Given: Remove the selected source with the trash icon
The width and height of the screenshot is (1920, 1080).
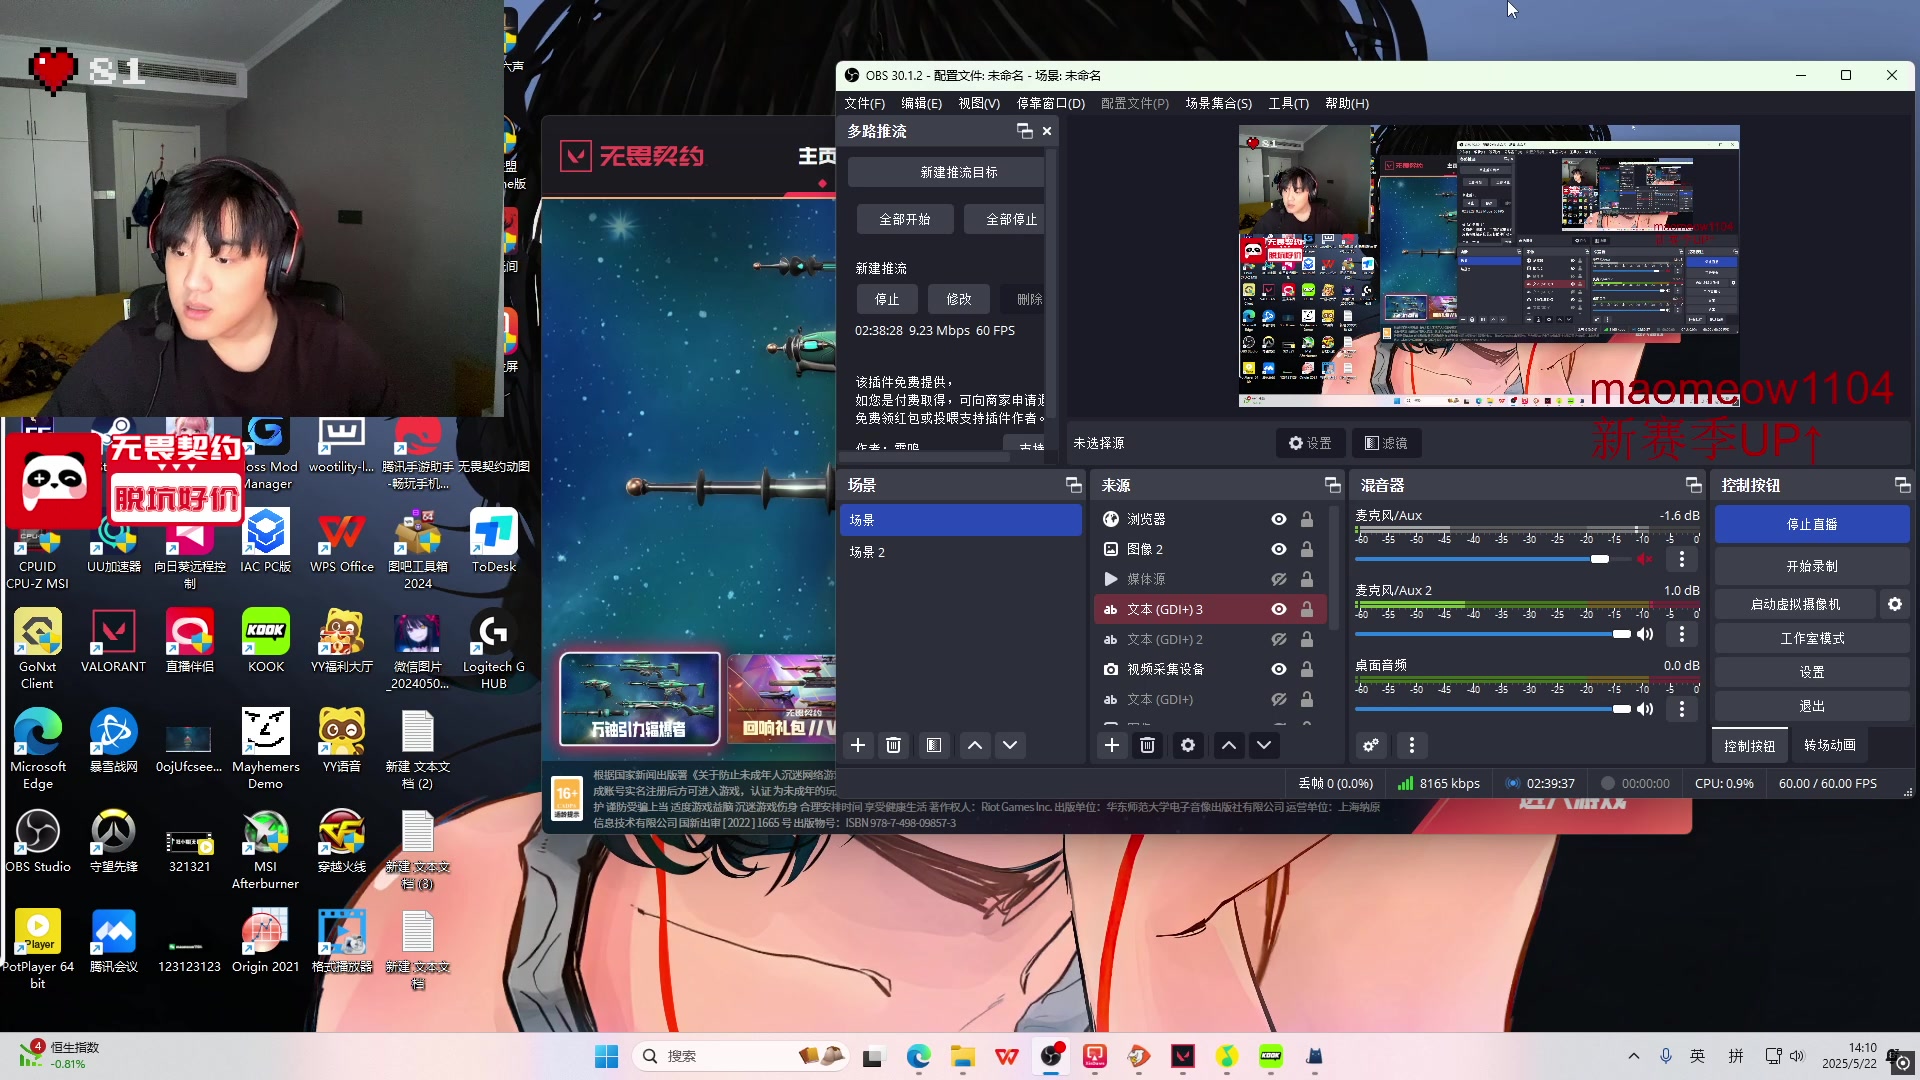Looking at the screenshot, I should pos(1148,745).
